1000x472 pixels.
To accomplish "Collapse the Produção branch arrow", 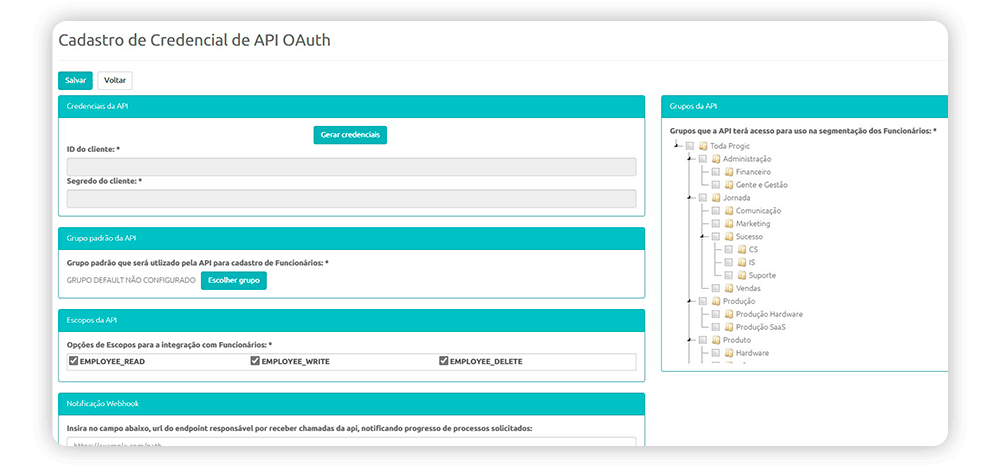I will click(689, 301).
